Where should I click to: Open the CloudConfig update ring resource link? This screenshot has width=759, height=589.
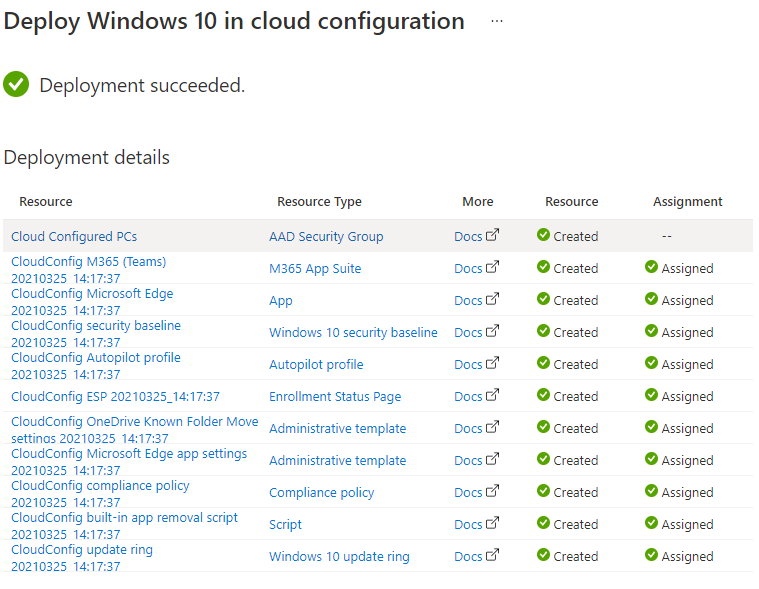pos(82,557)
